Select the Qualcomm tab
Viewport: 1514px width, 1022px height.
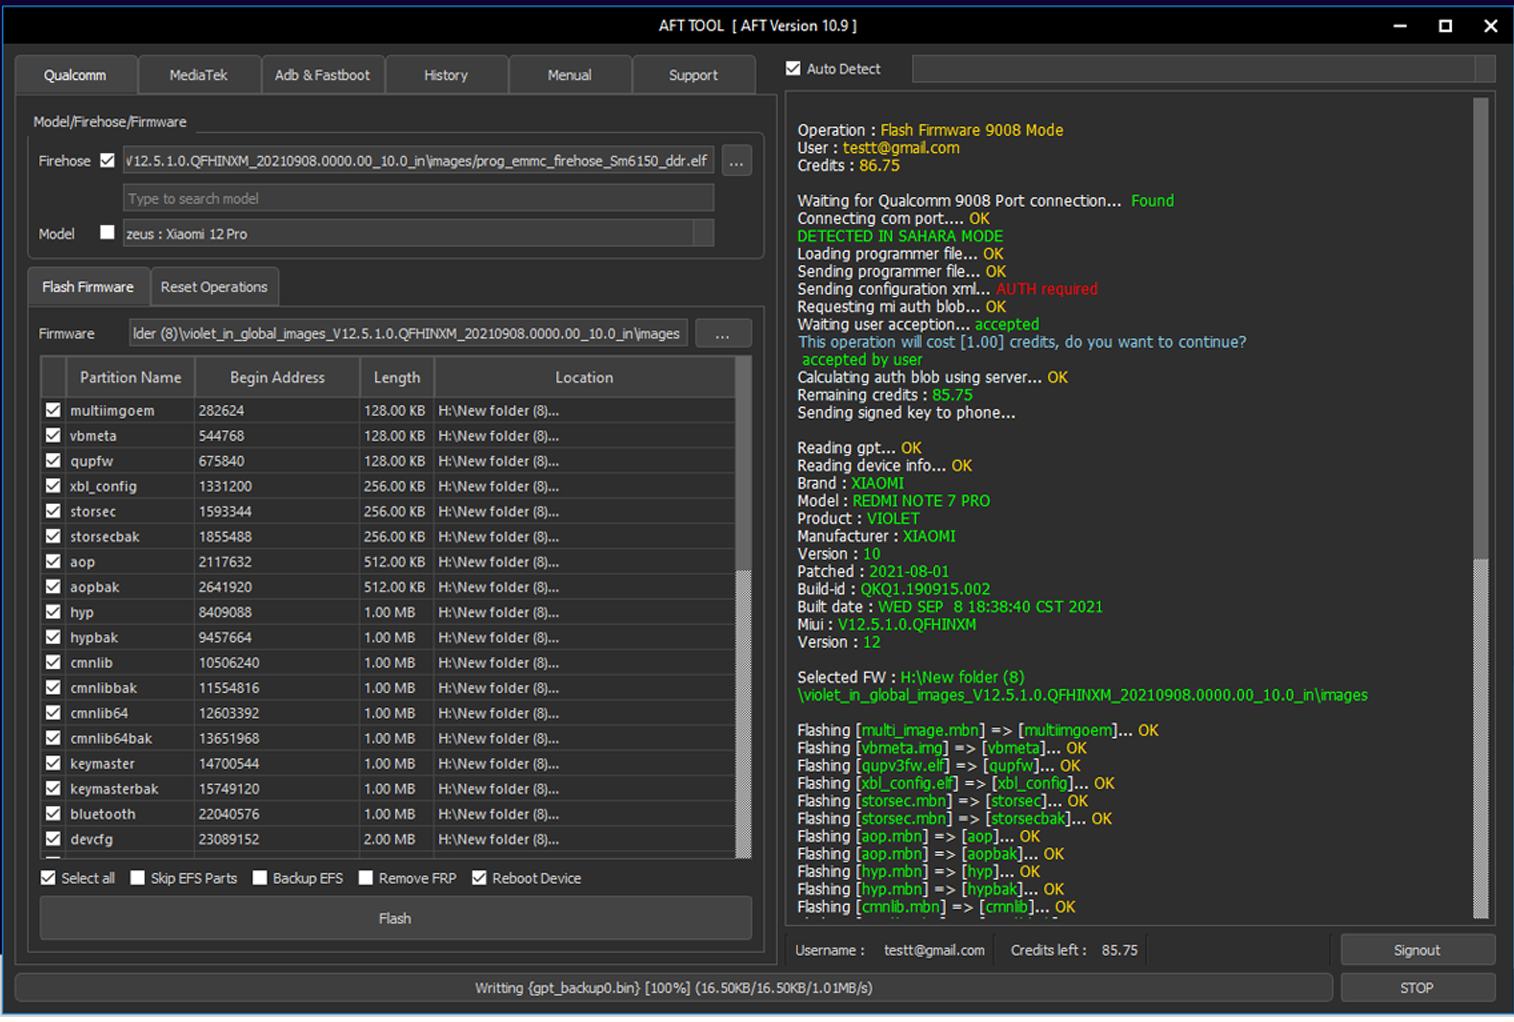(75, 75)
